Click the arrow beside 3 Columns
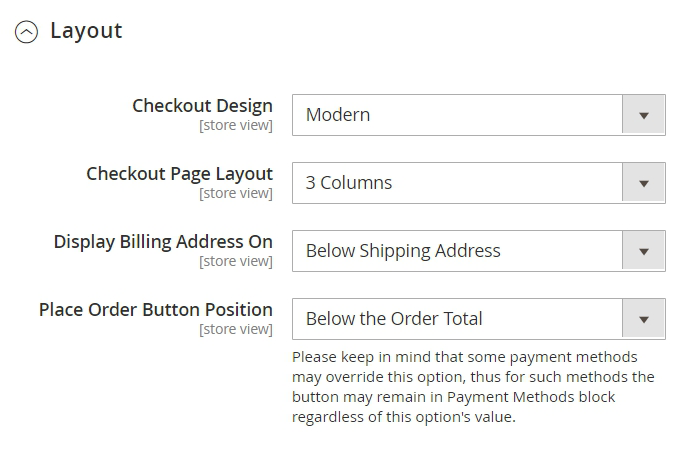 click(x=644, y=183)
